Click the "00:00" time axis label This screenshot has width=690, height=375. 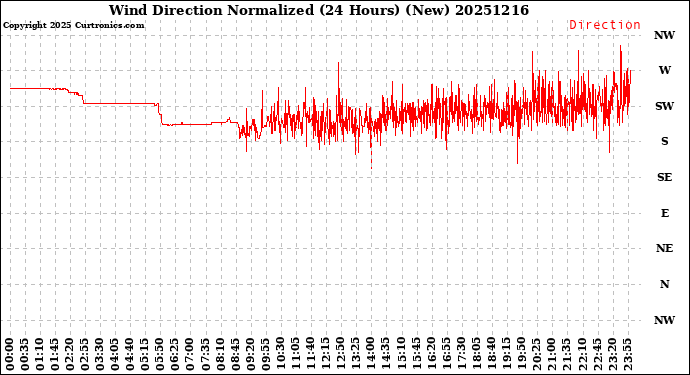point(10,355)
